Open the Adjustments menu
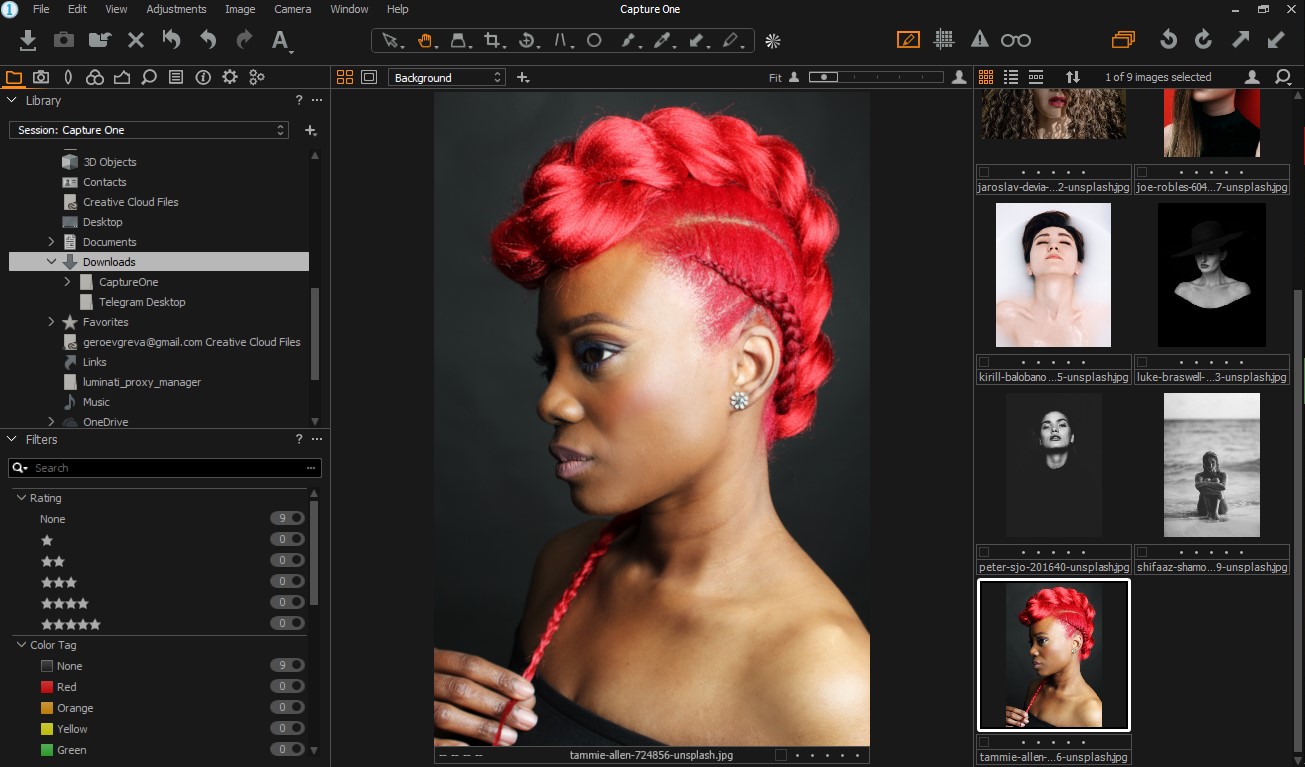Image resolution: width=1305 pixels, height=767 pixels. (x=176, y=9)
